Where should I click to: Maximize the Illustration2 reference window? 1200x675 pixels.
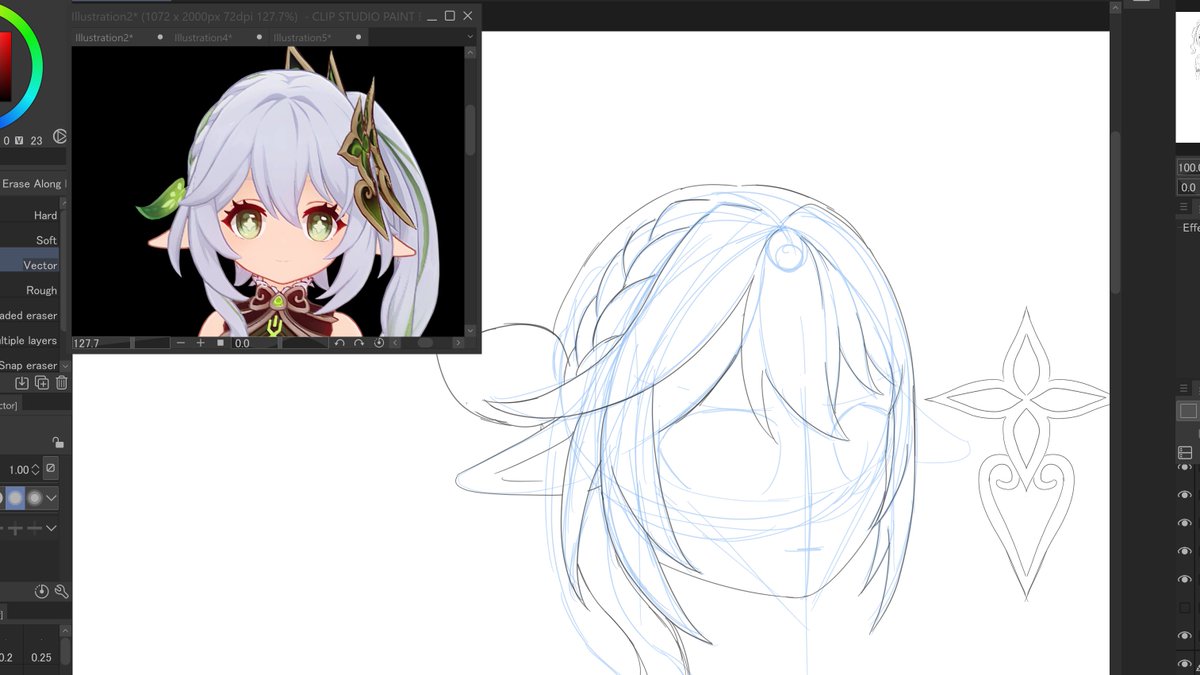(450, 16)
